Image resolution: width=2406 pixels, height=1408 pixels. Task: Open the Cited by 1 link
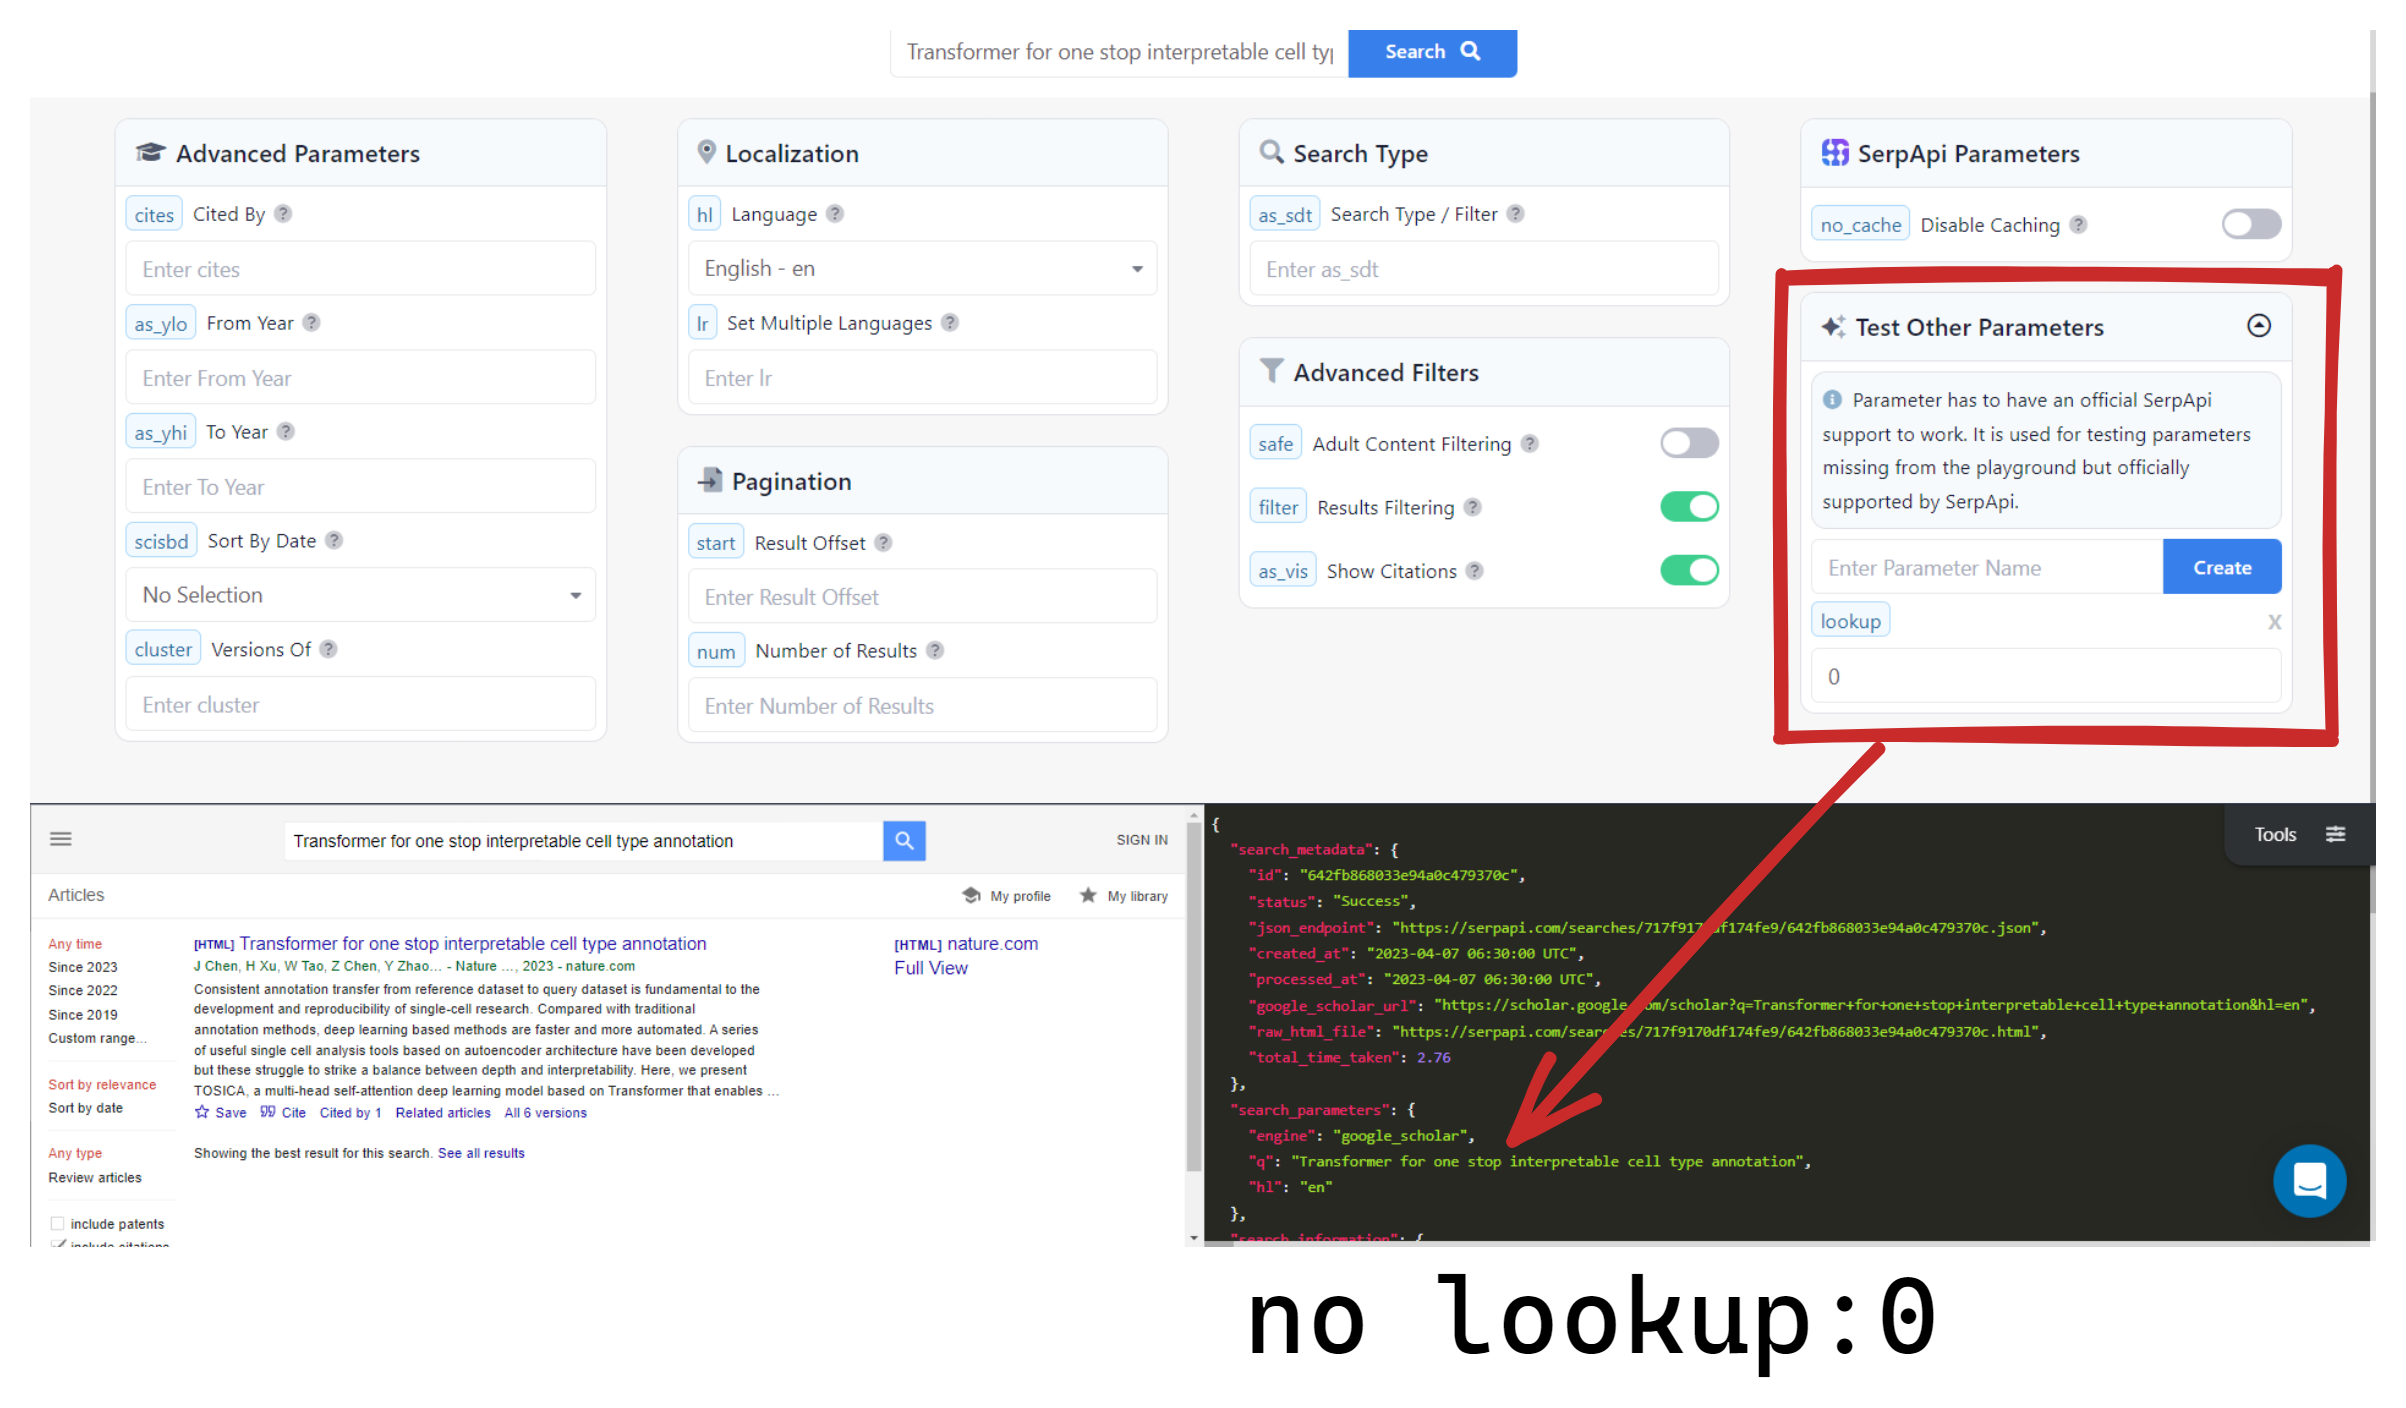350,1112
